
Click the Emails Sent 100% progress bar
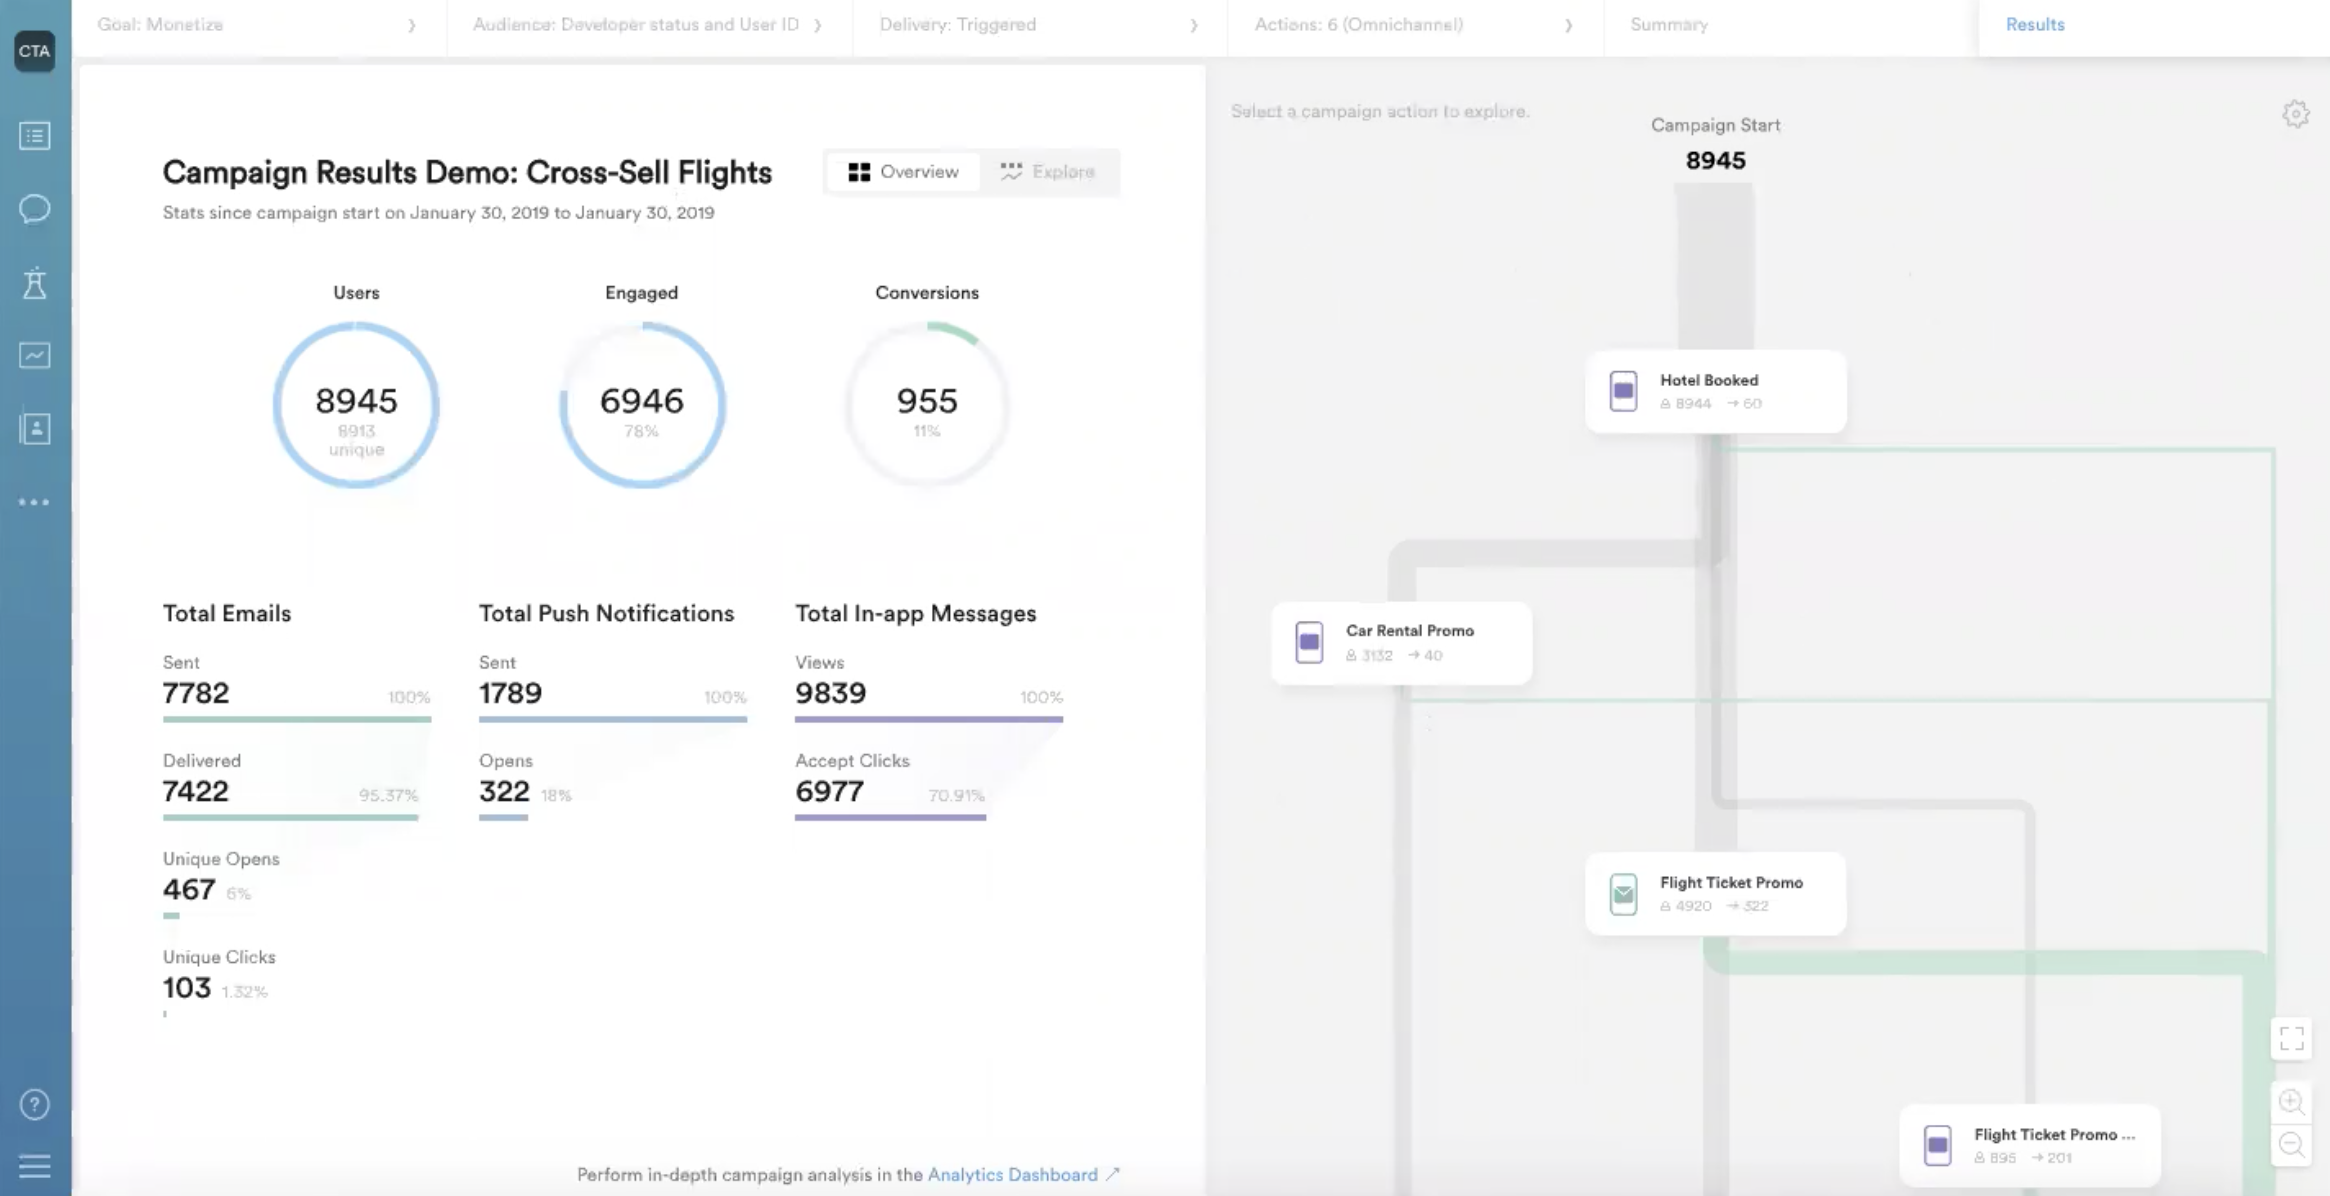(x=297, y=719)
